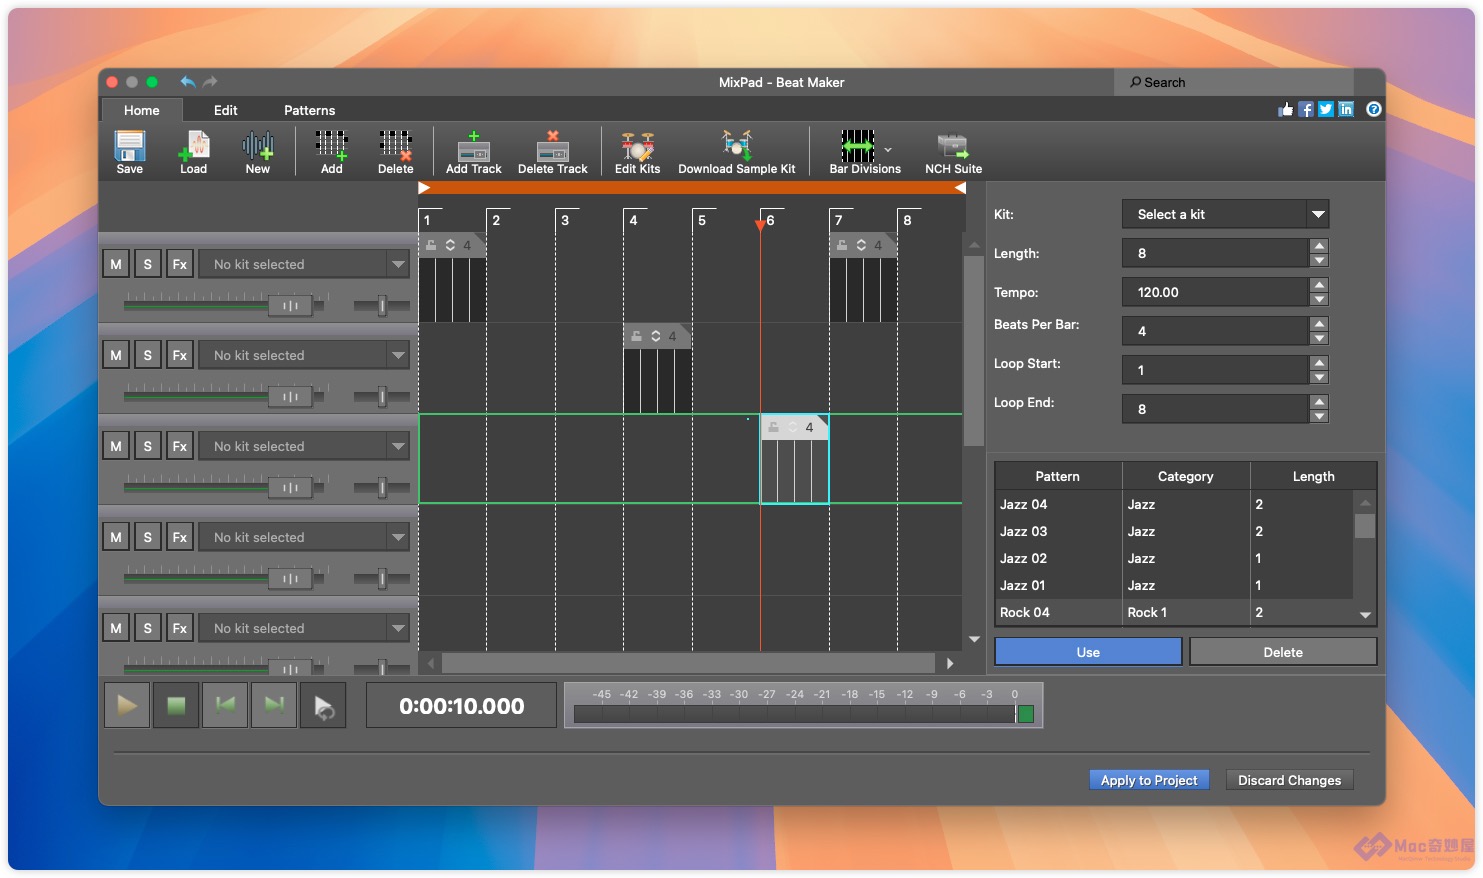Image resolution: width=1483 pixels, height=878 pixels.
Task: Open the LinkedIn share icon
Action: [x=1346, y=110]
